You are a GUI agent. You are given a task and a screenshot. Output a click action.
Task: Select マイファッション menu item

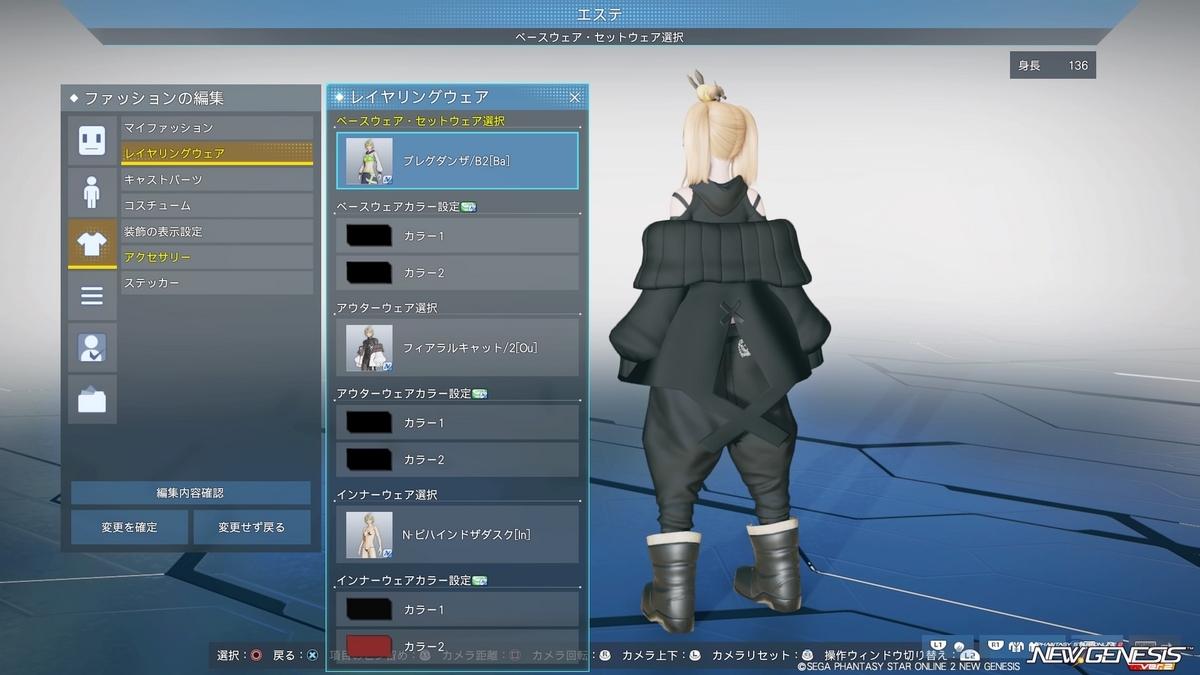pos(217,128)
